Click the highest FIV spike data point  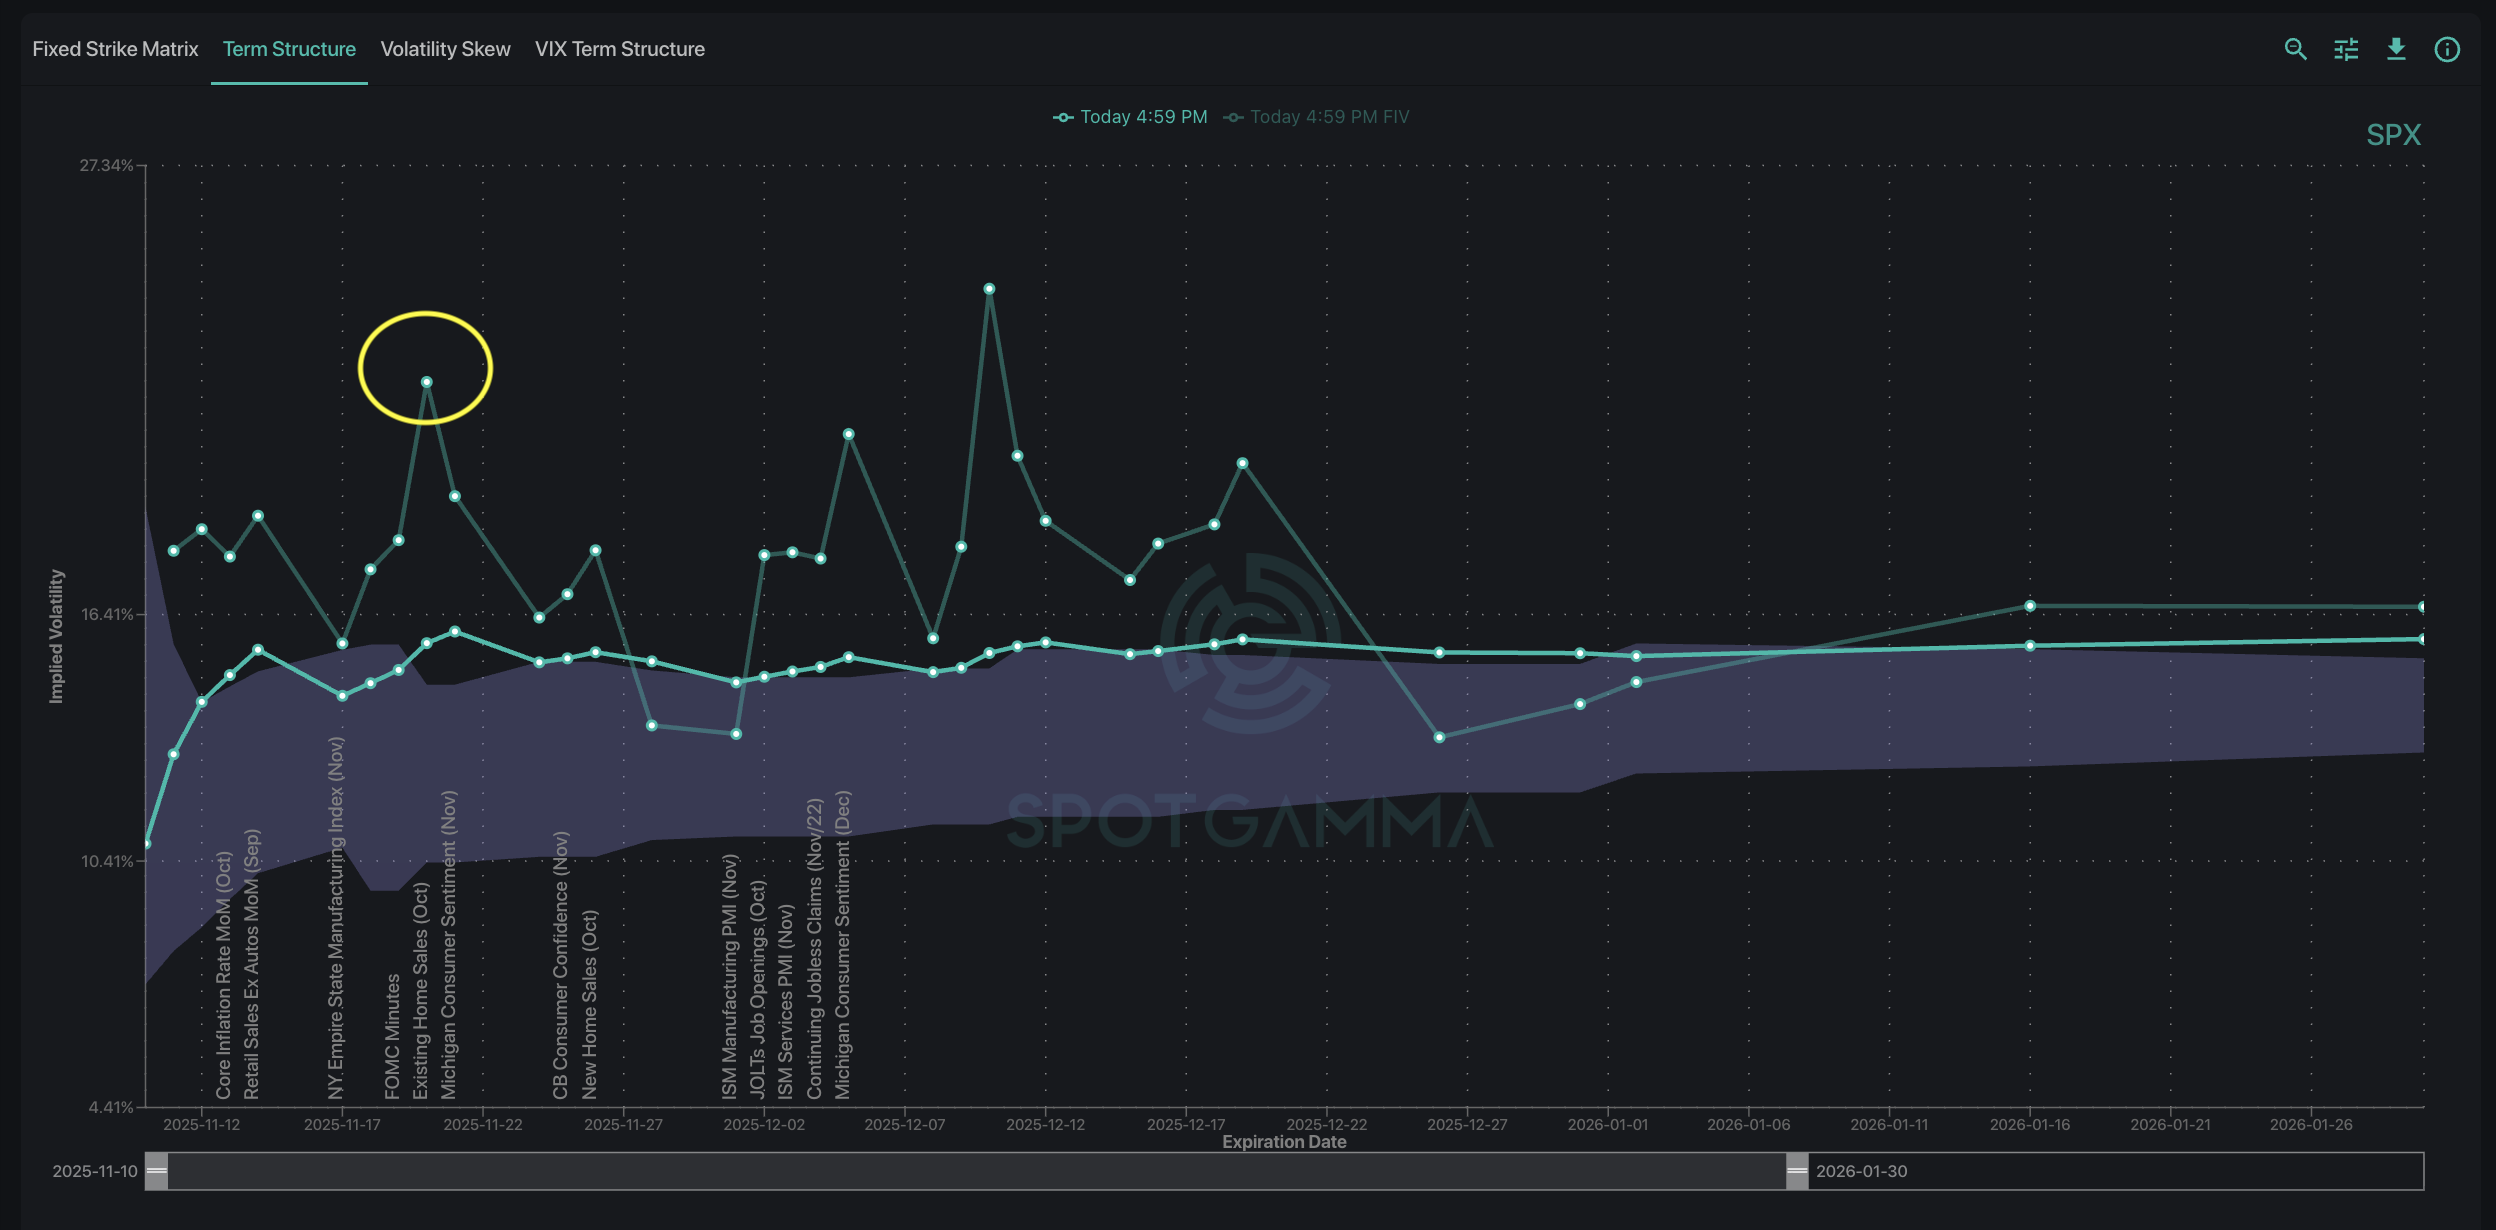pos(989,289)
